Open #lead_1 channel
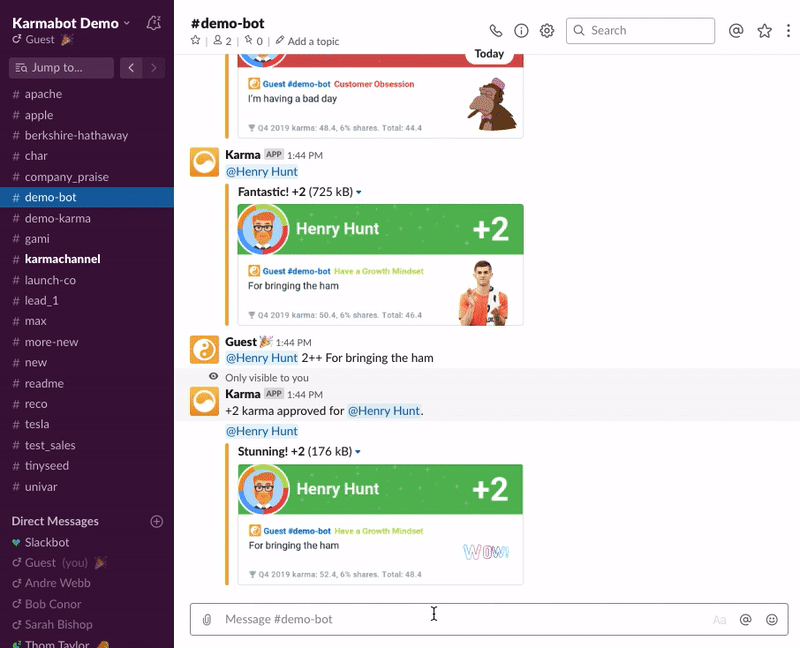 coord(87,301)
